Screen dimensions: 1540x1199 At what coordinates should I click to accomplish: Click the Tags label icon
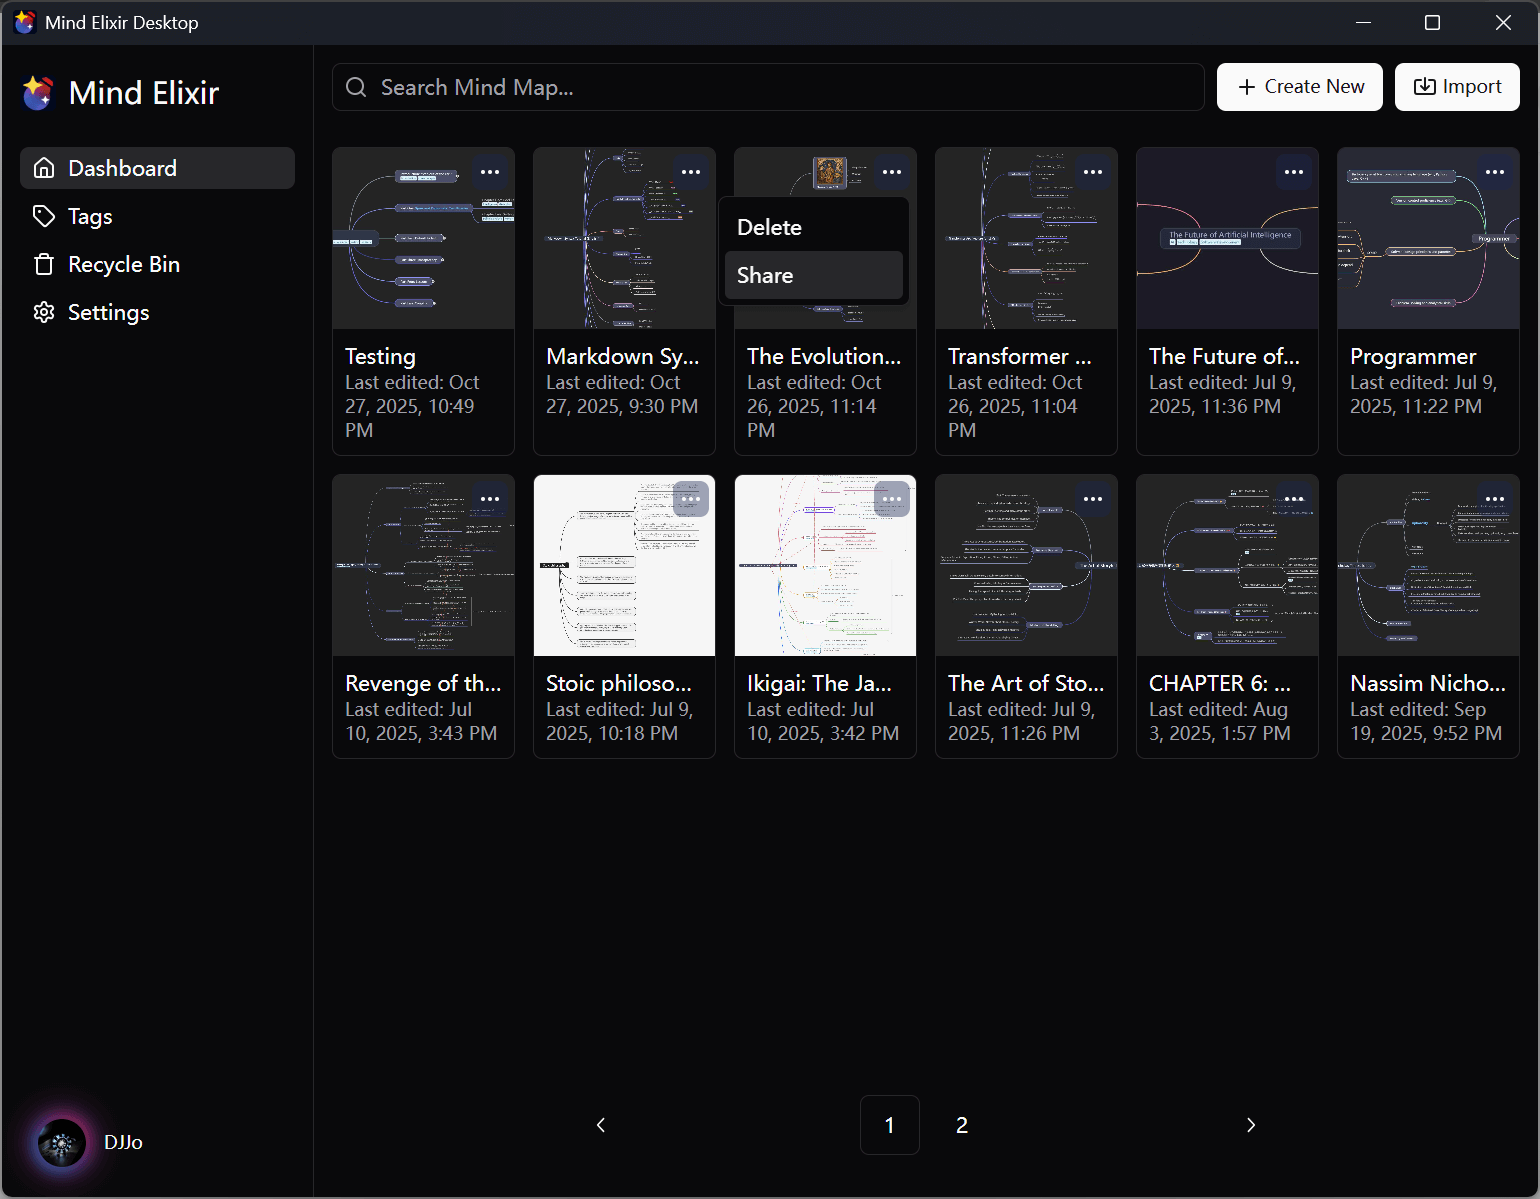point(44,216)
